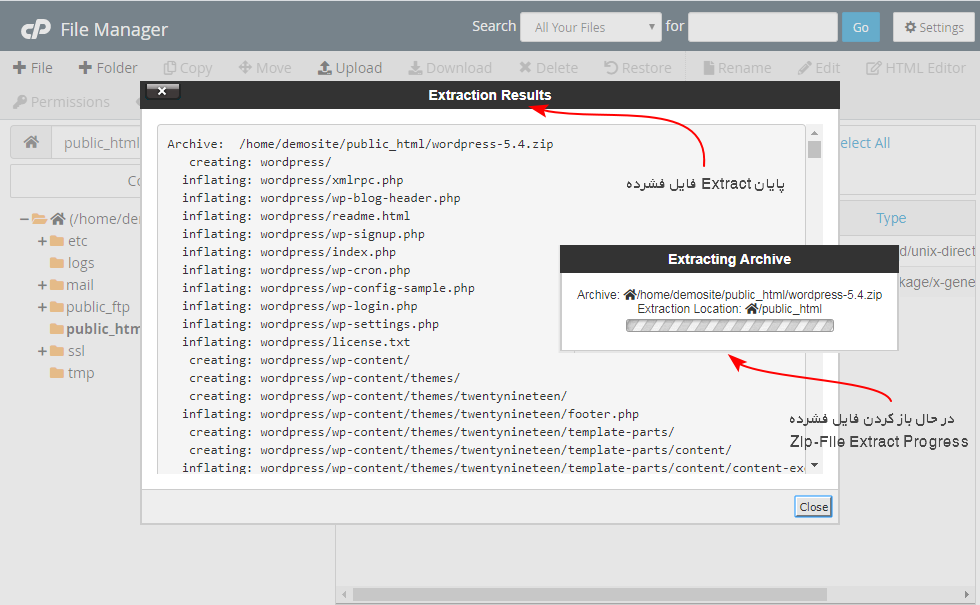Click the wordpress/wp-settings.php log line
Screen dimensions: 980x605
(311, 324)
